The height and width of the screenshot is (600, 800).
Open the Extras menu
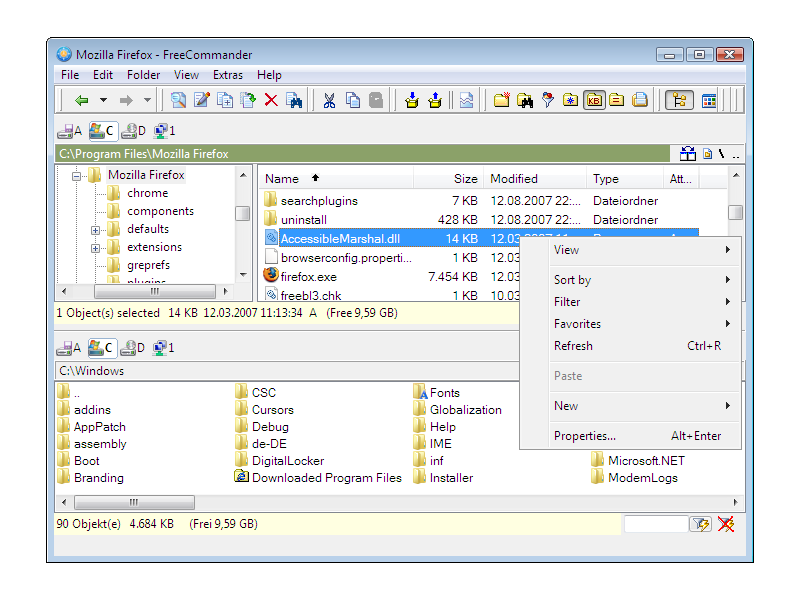[227, 75]
